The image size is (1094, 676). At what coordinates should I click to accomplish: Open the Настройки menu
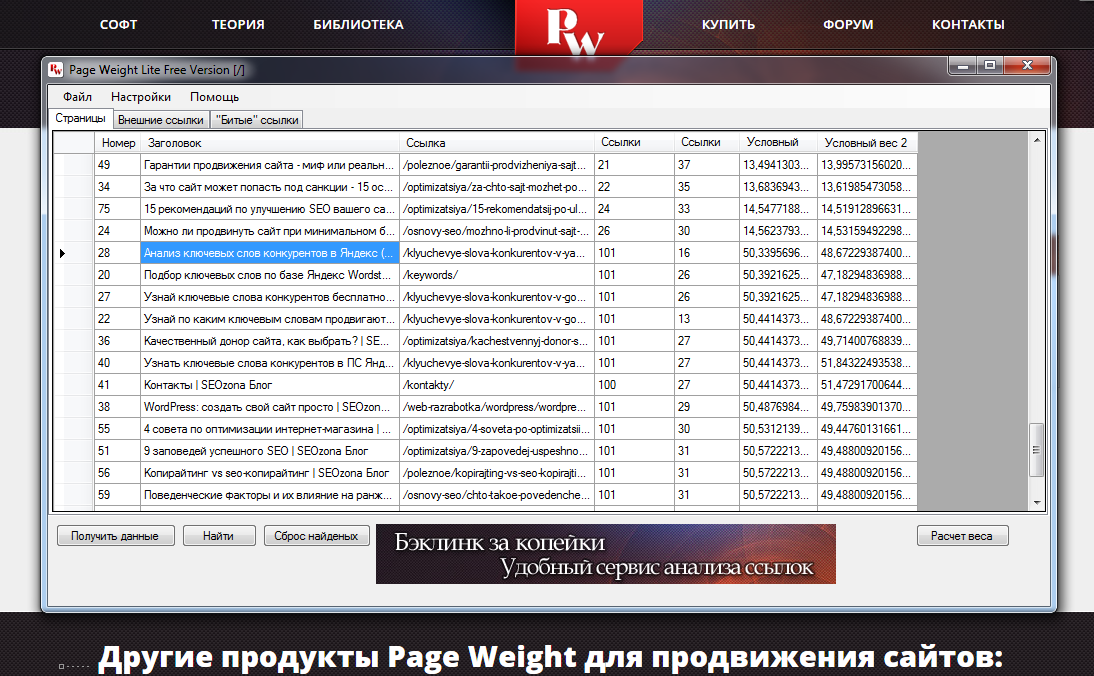(140, 97)
